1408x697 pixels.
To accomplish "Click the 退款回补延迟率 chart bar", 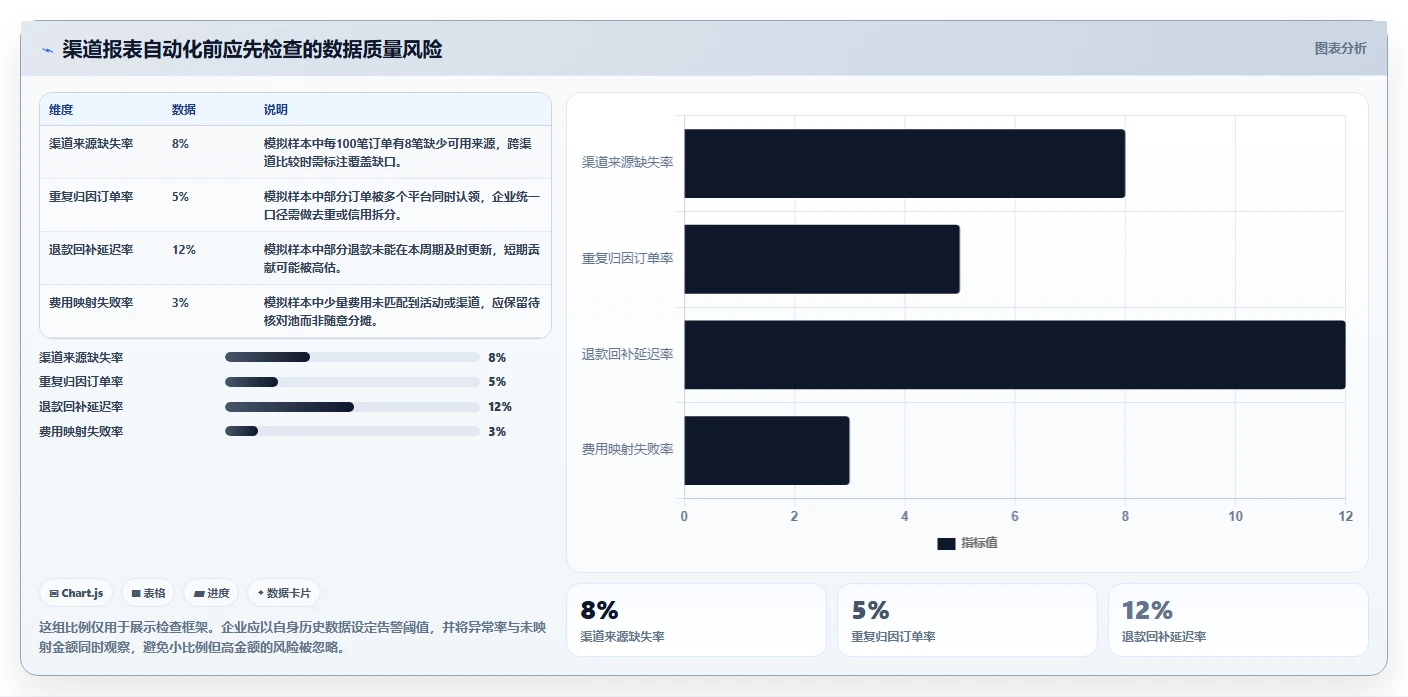I will tap(1014, 354).
